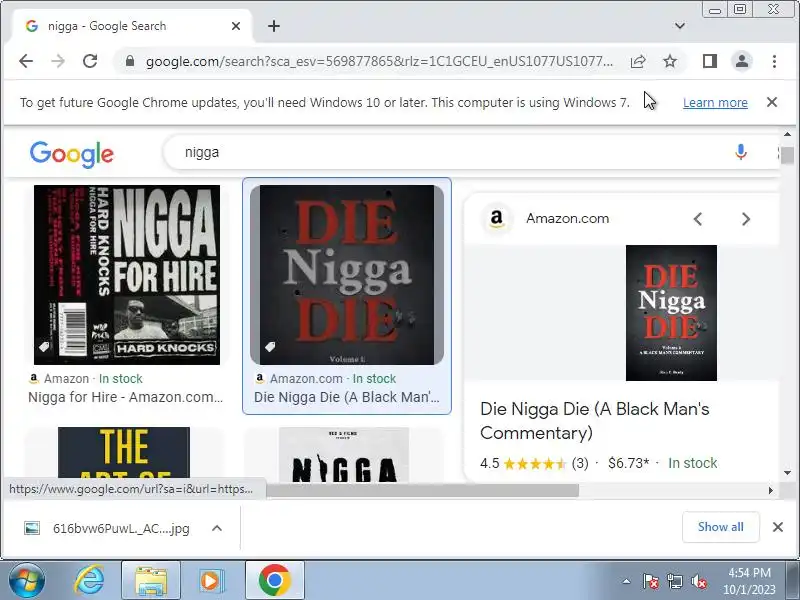The image size is (800, 600).
Task: Click the browser back arrow
Action: [x=26, y=61]
